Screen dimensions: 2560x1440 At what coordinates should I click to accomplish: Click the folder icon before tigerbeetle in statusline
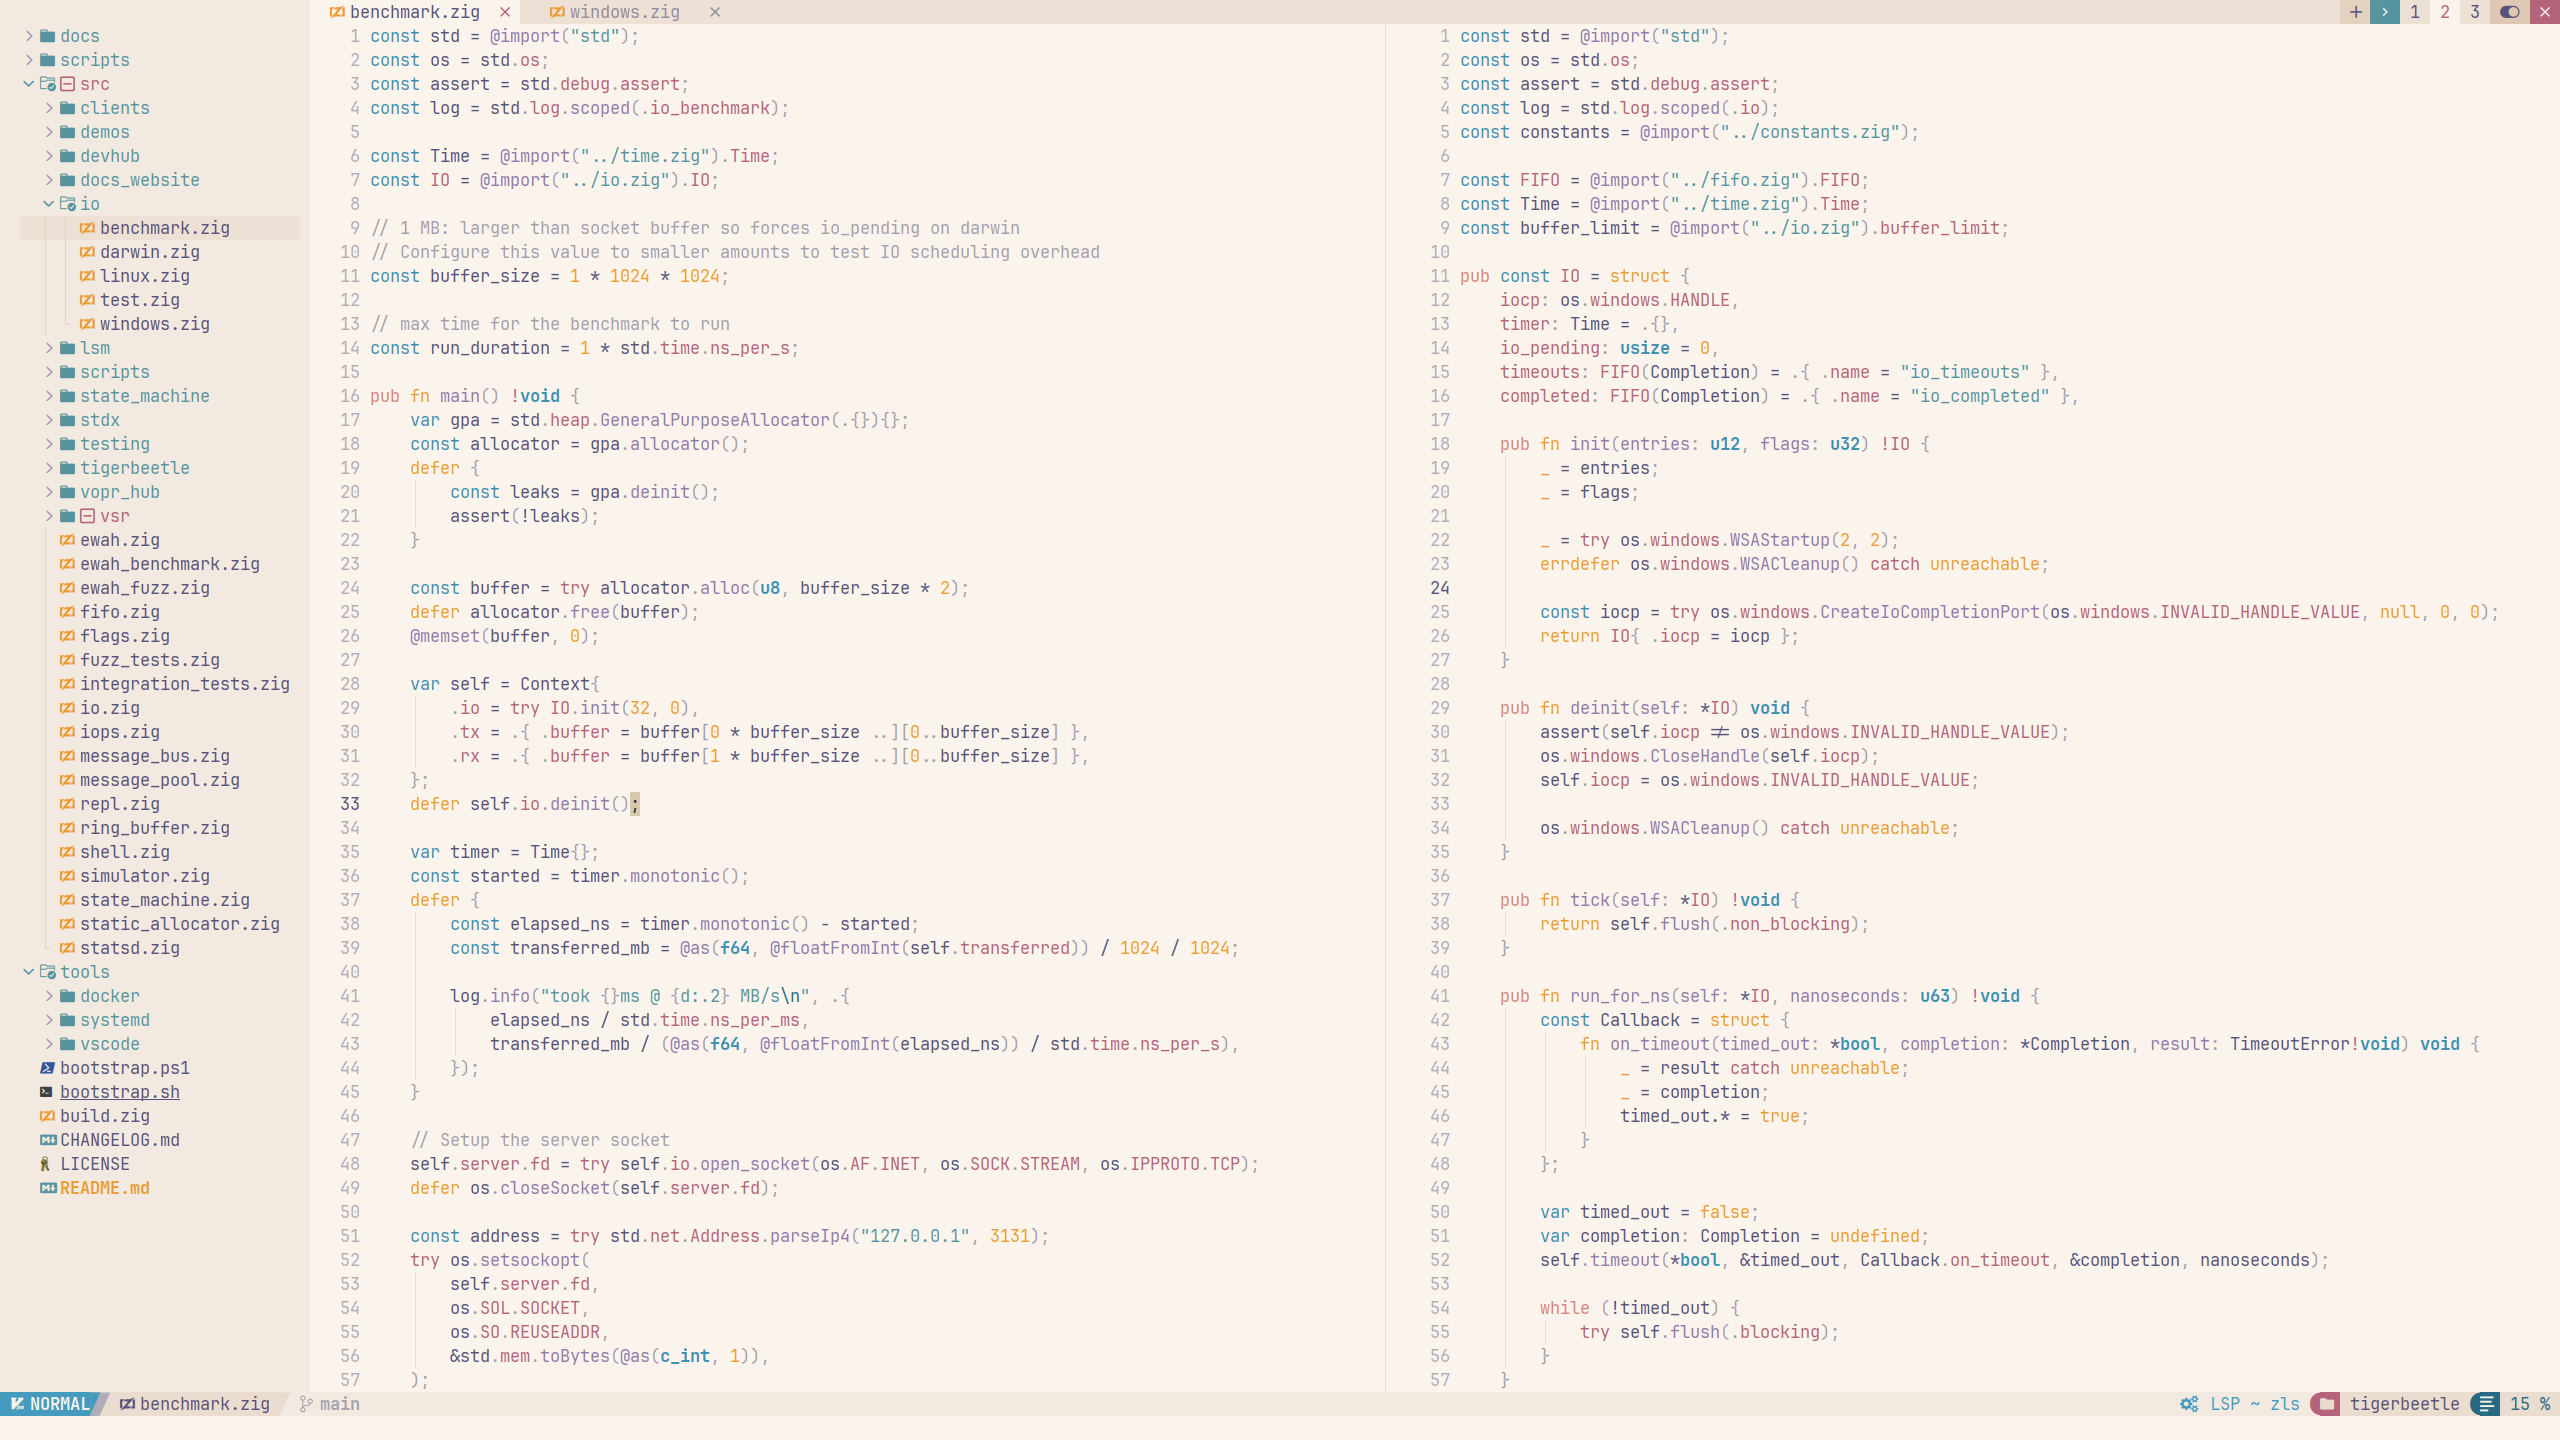(2326, 1404)
